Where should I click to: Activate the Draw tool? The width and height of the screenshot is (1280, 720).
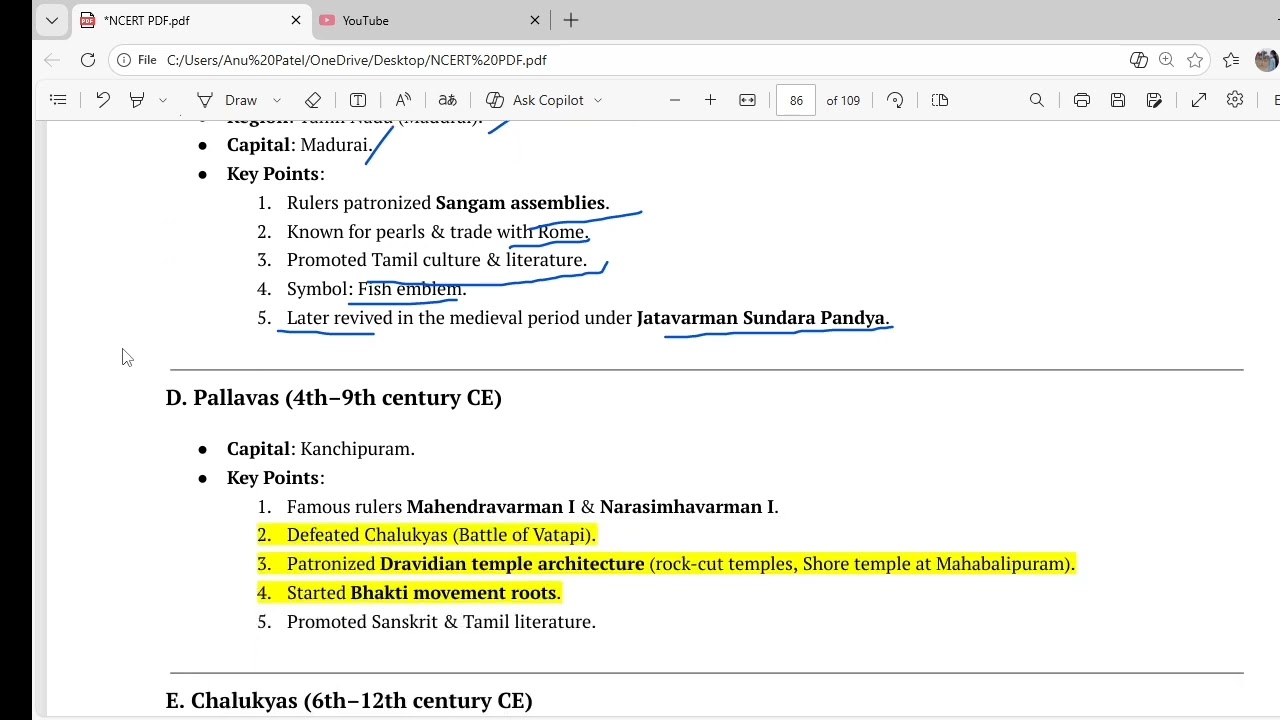pos(228,100)
